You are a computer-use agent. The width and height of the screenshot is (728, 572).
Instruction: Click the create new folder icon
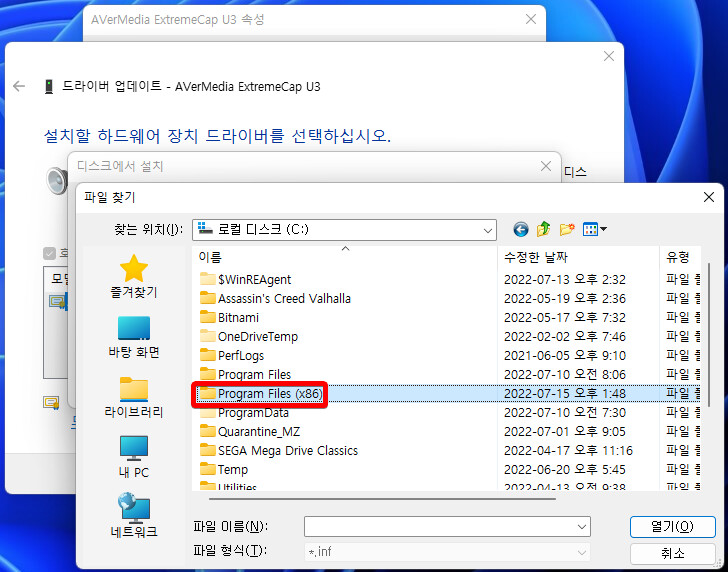coord(567,229)
